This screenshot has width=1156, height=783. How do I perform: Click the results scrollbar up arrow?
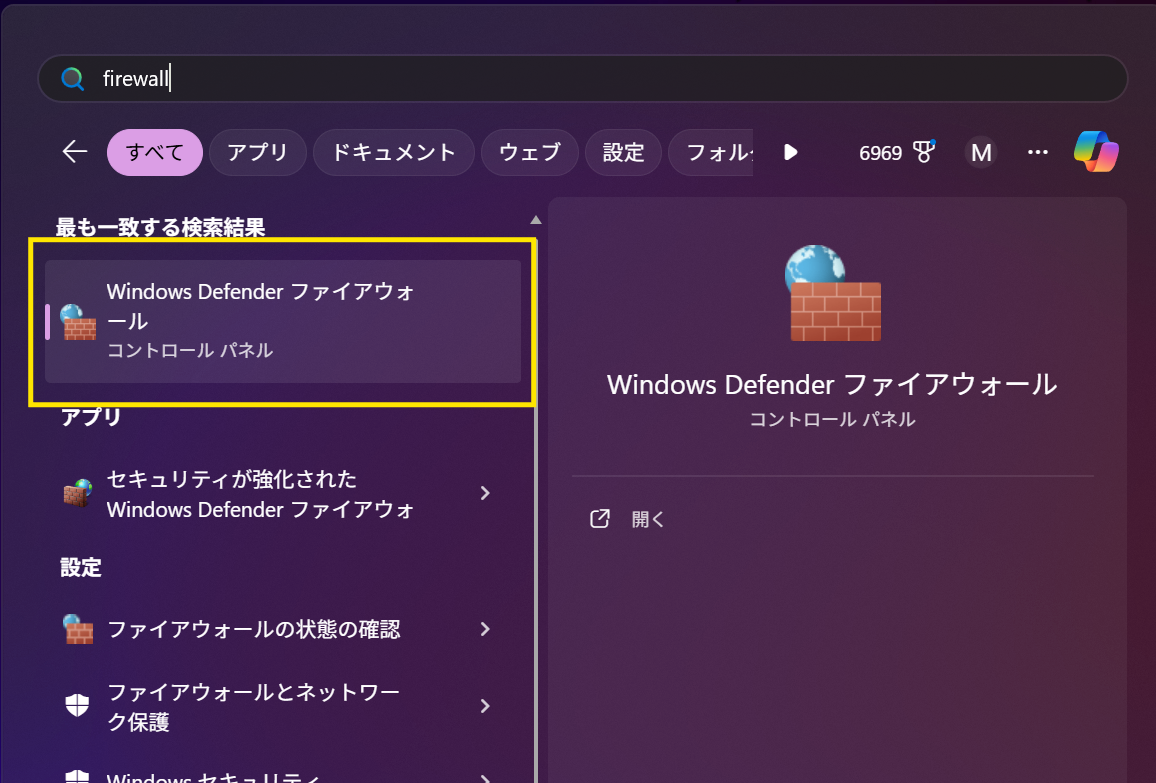click(536, 220)
